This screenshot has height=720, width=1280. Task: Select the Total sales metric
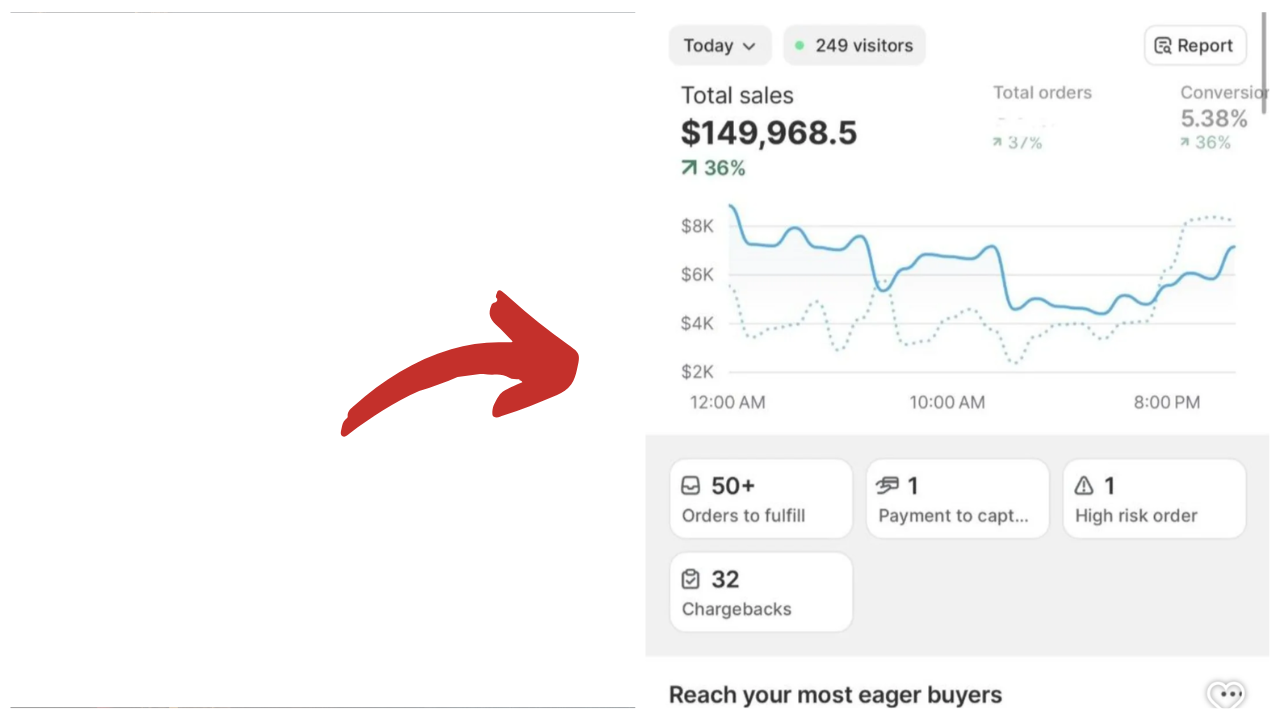tap(768, 130)
